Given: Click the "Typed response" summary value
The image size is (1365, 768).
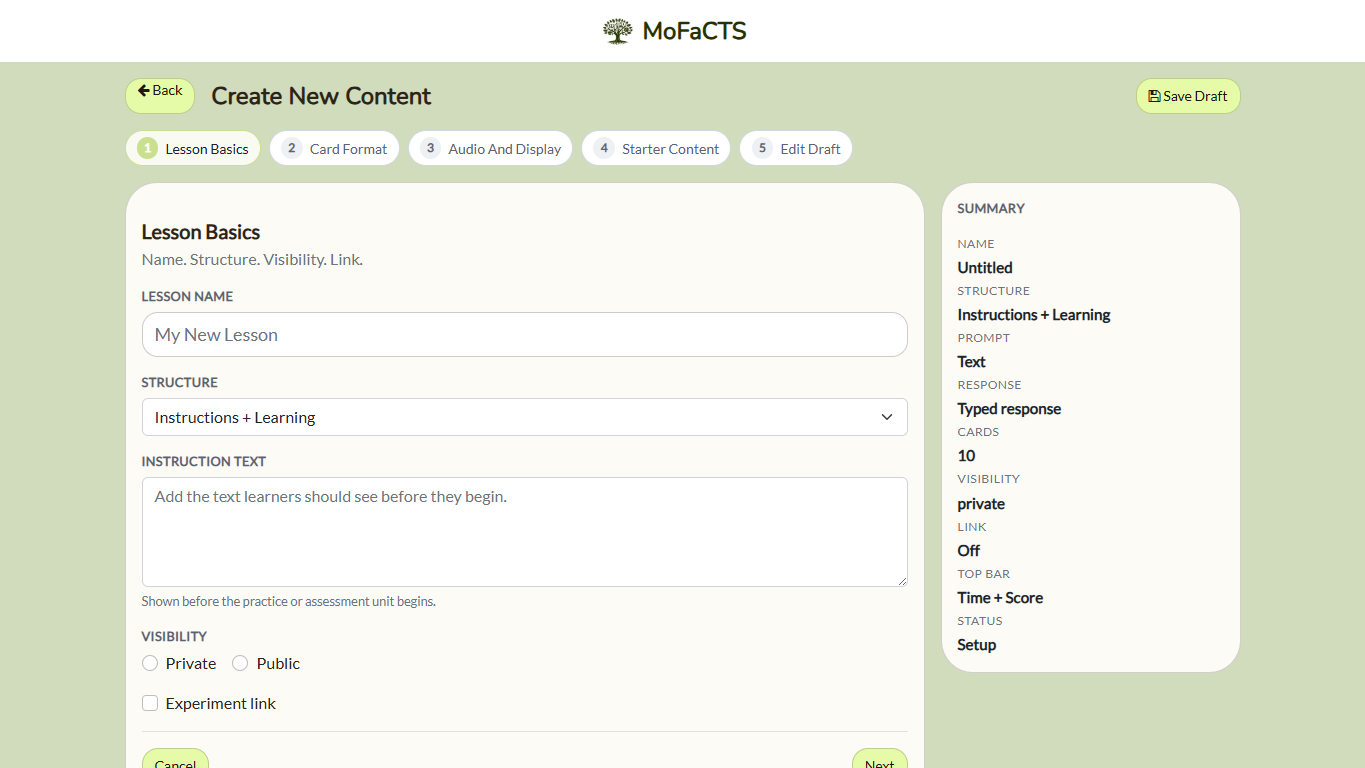Looking at the screenshot, I should point(1009,409).
